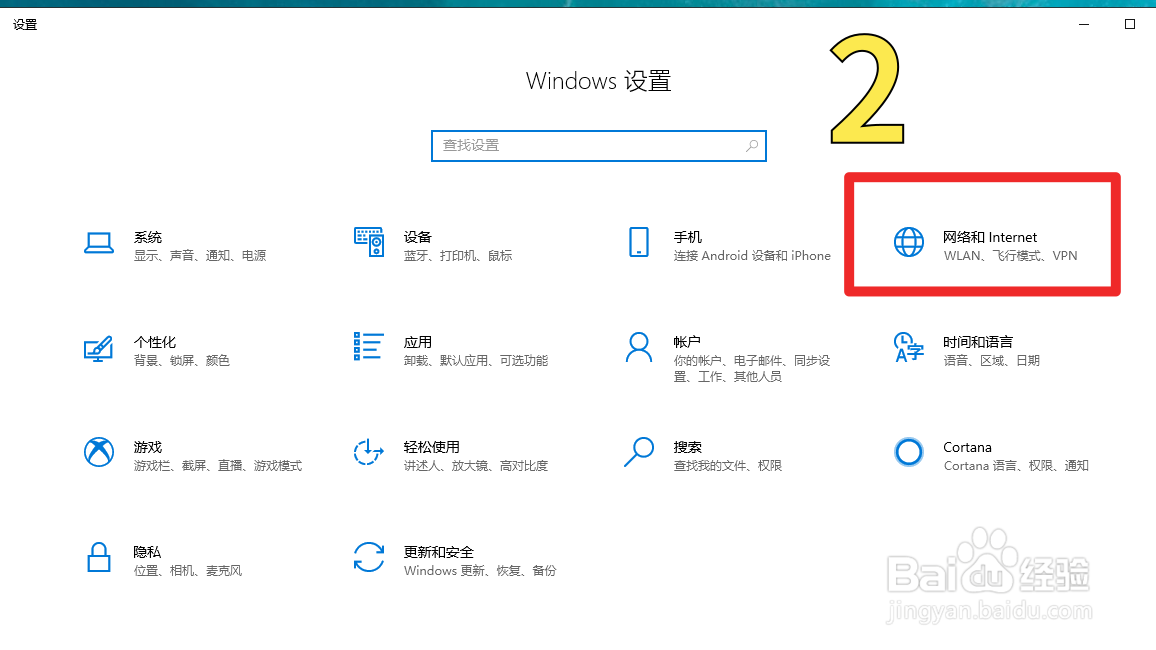Open the 更新和安全 refresh arrows icon
Image resolution: width=1156 pixels, height=650 pixels.
click(369, 557)
